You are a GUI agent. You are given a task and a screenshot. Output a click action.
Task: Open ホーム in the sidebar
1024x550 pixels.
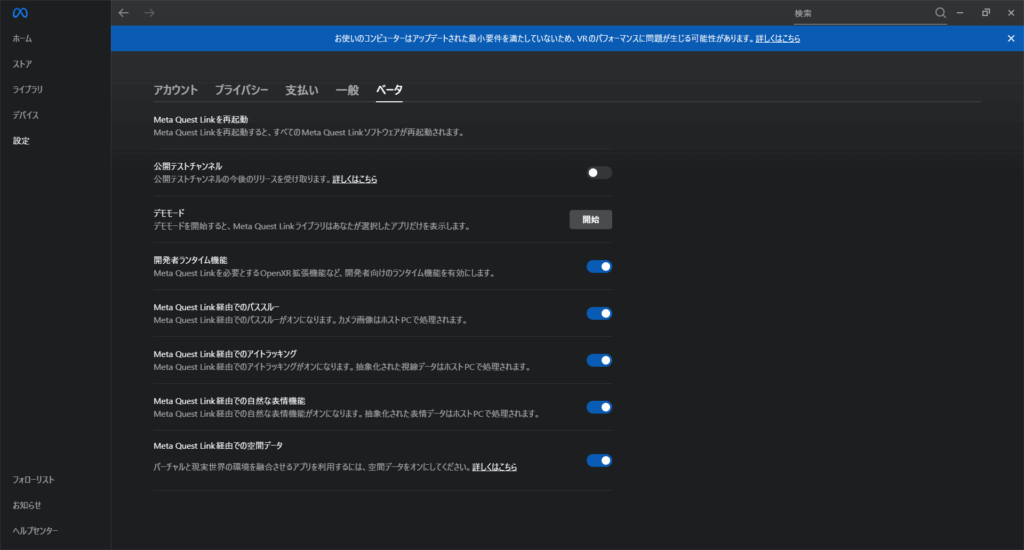click(22, 39)
